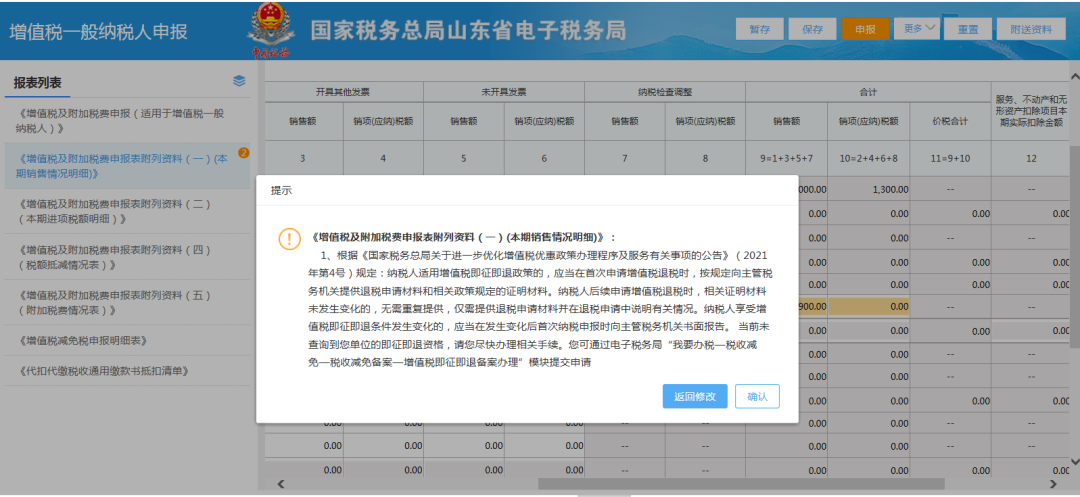Open 增值税及附加税费申报（适用于增值税一般纳税人） form
Screen dimensions: 1080x497
(x=126, y=120)
